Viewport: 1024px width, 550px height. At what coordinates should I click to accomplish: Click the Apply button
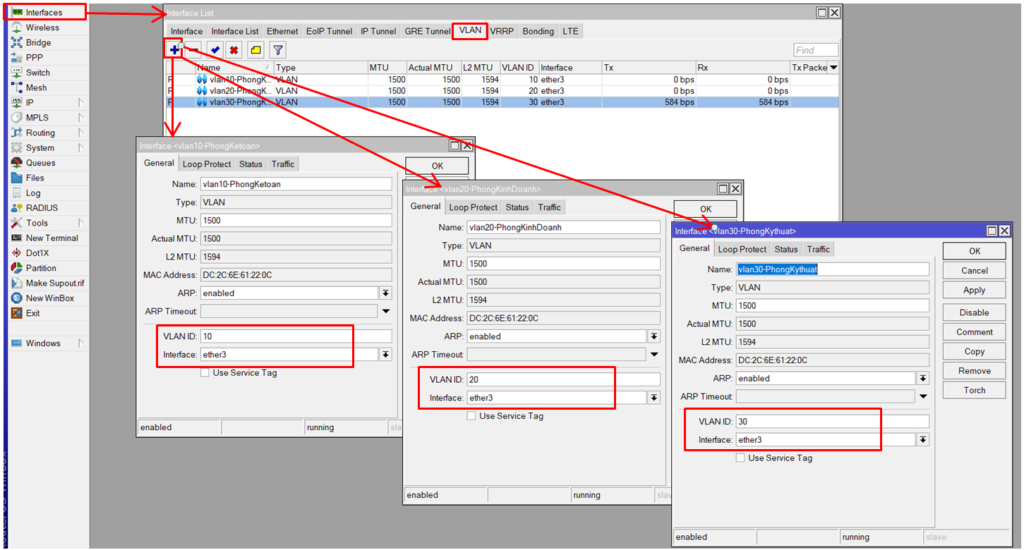point(974,290)
